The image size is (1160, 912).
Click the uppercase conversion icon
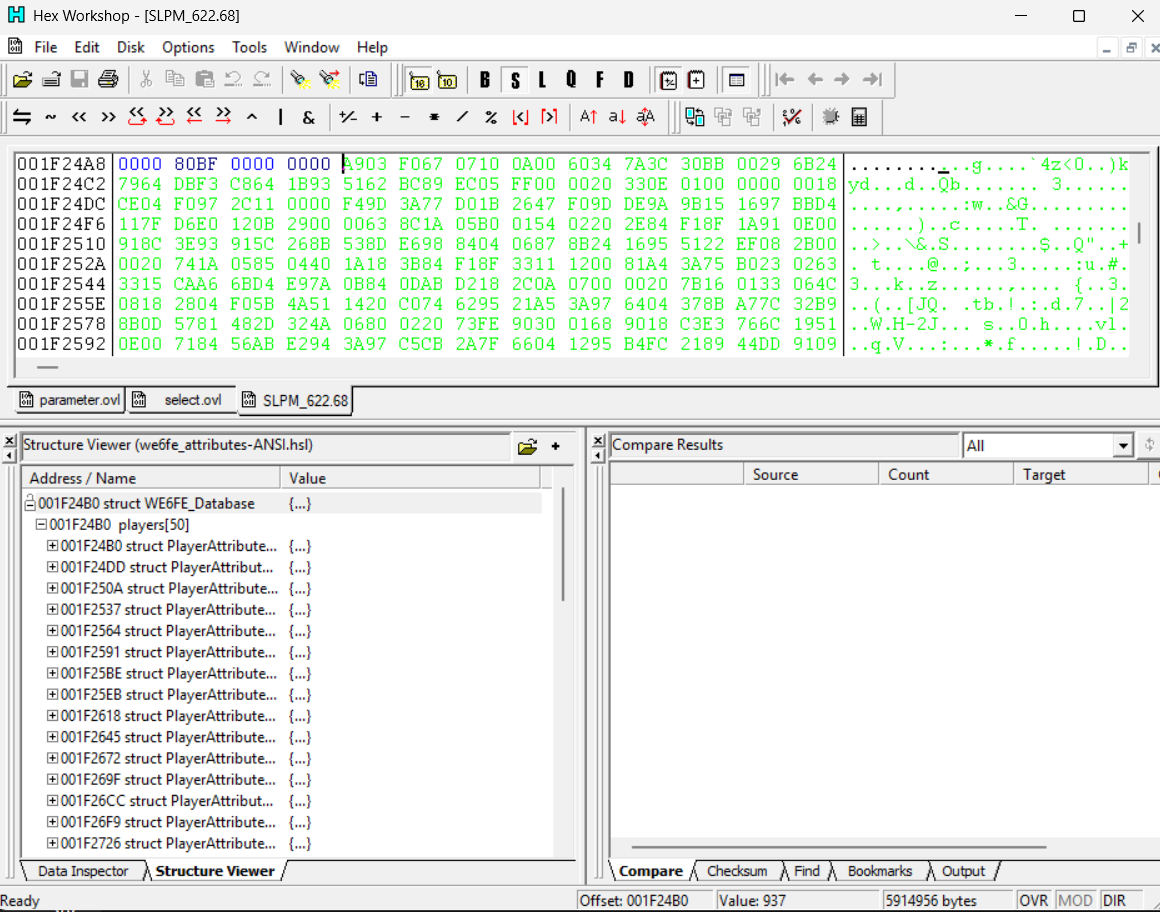pyautogui.click(x=588, y=117)
